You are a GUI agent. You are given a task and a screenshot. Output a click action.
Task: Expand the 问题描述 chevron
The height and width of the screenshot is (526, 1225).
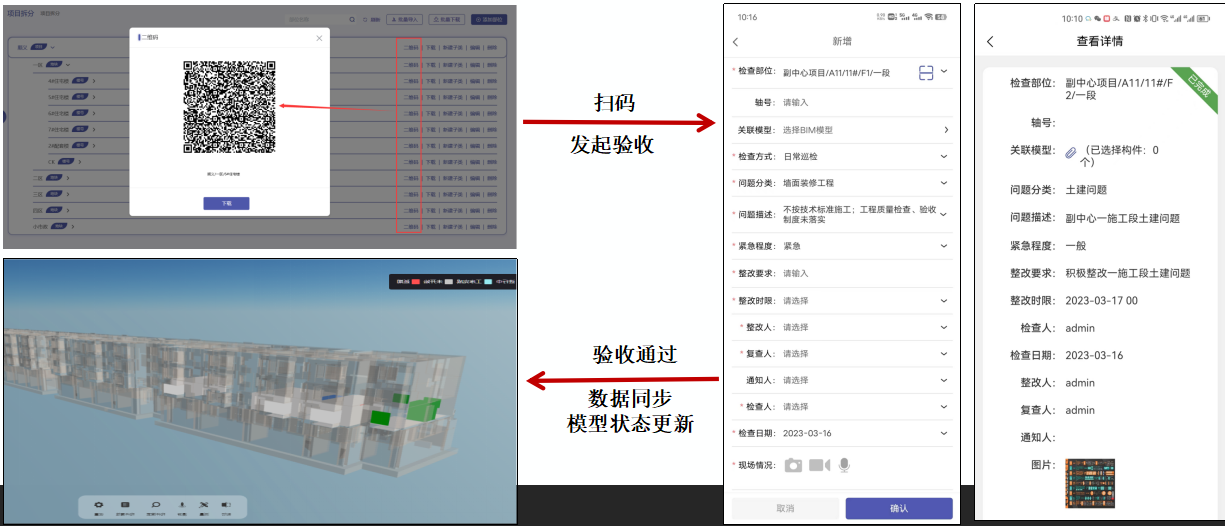click(x=943, y=214)
